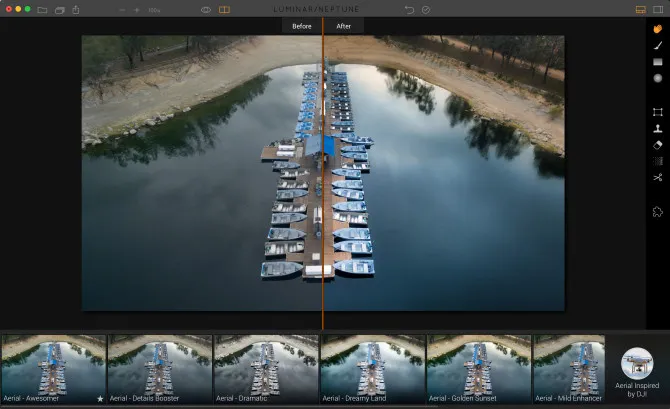
Task: Toggle the quick preview eye icon
Action: click(206, 9)
